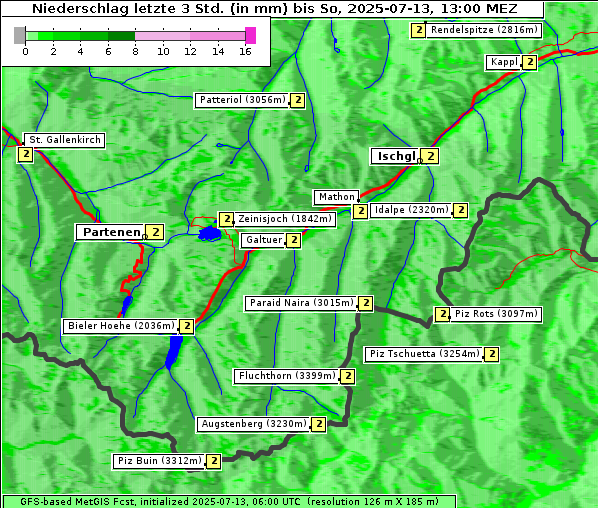Select the Paraid Naira (3015m) label
Image resolution: width=598 pixels, height=508 pixels.
pyautogui.click(x=301, y=303)
